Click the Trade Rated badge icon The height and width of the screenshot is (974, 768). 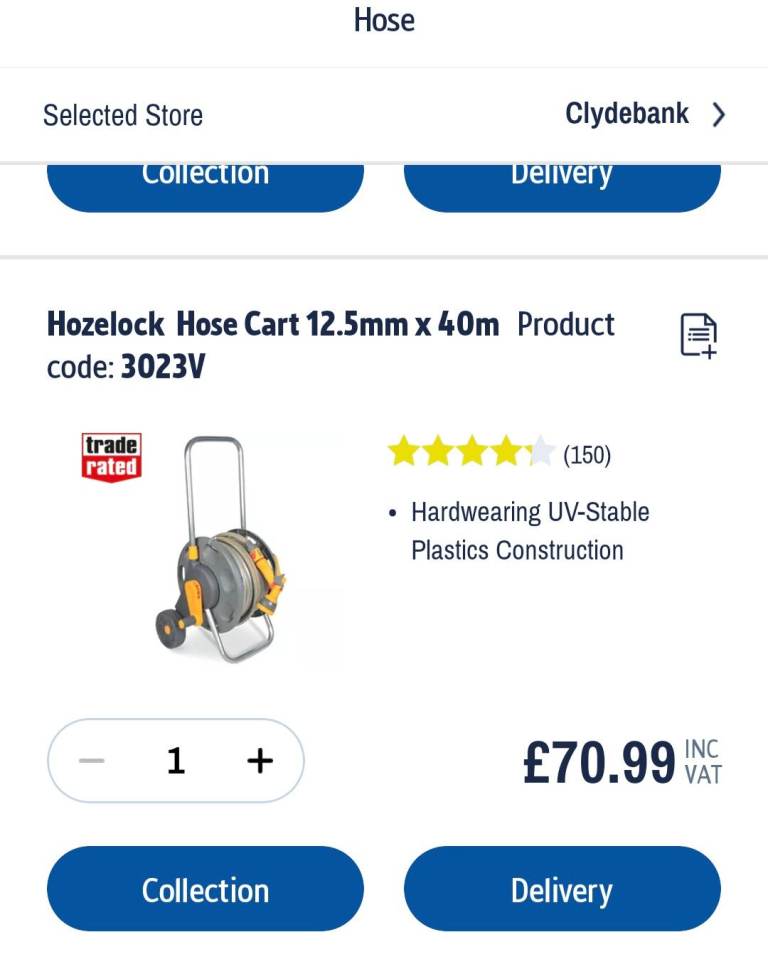pos(110,455)
